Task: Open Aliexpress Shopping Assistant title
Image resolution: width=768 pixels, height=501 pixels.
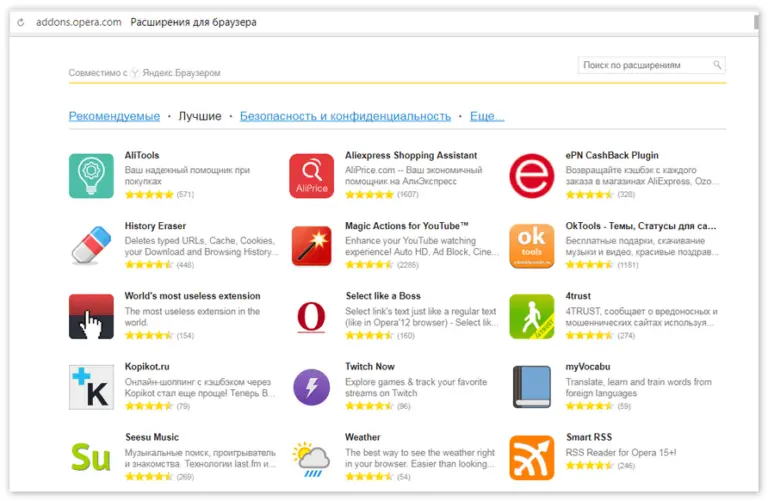Action: click(x=411, y=155)
